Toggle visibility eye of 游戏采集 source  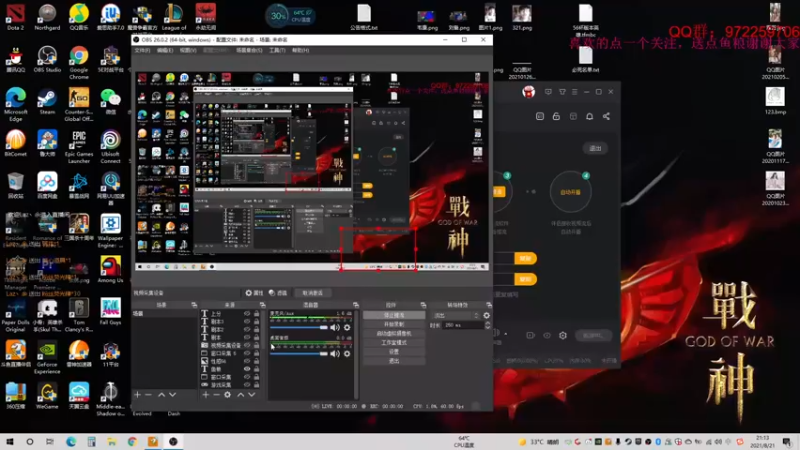[x=247, y=385]
